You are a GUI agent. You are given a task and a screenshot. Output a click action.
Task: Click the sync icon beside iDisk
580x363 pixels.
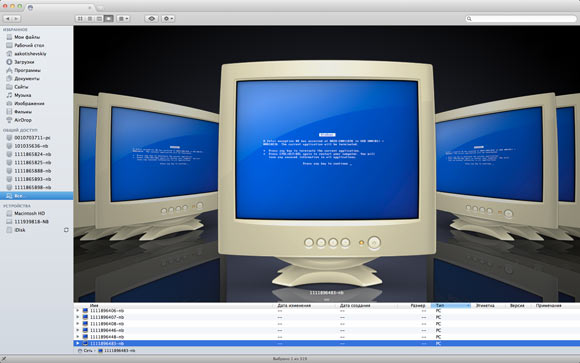[x=66, y=230]
